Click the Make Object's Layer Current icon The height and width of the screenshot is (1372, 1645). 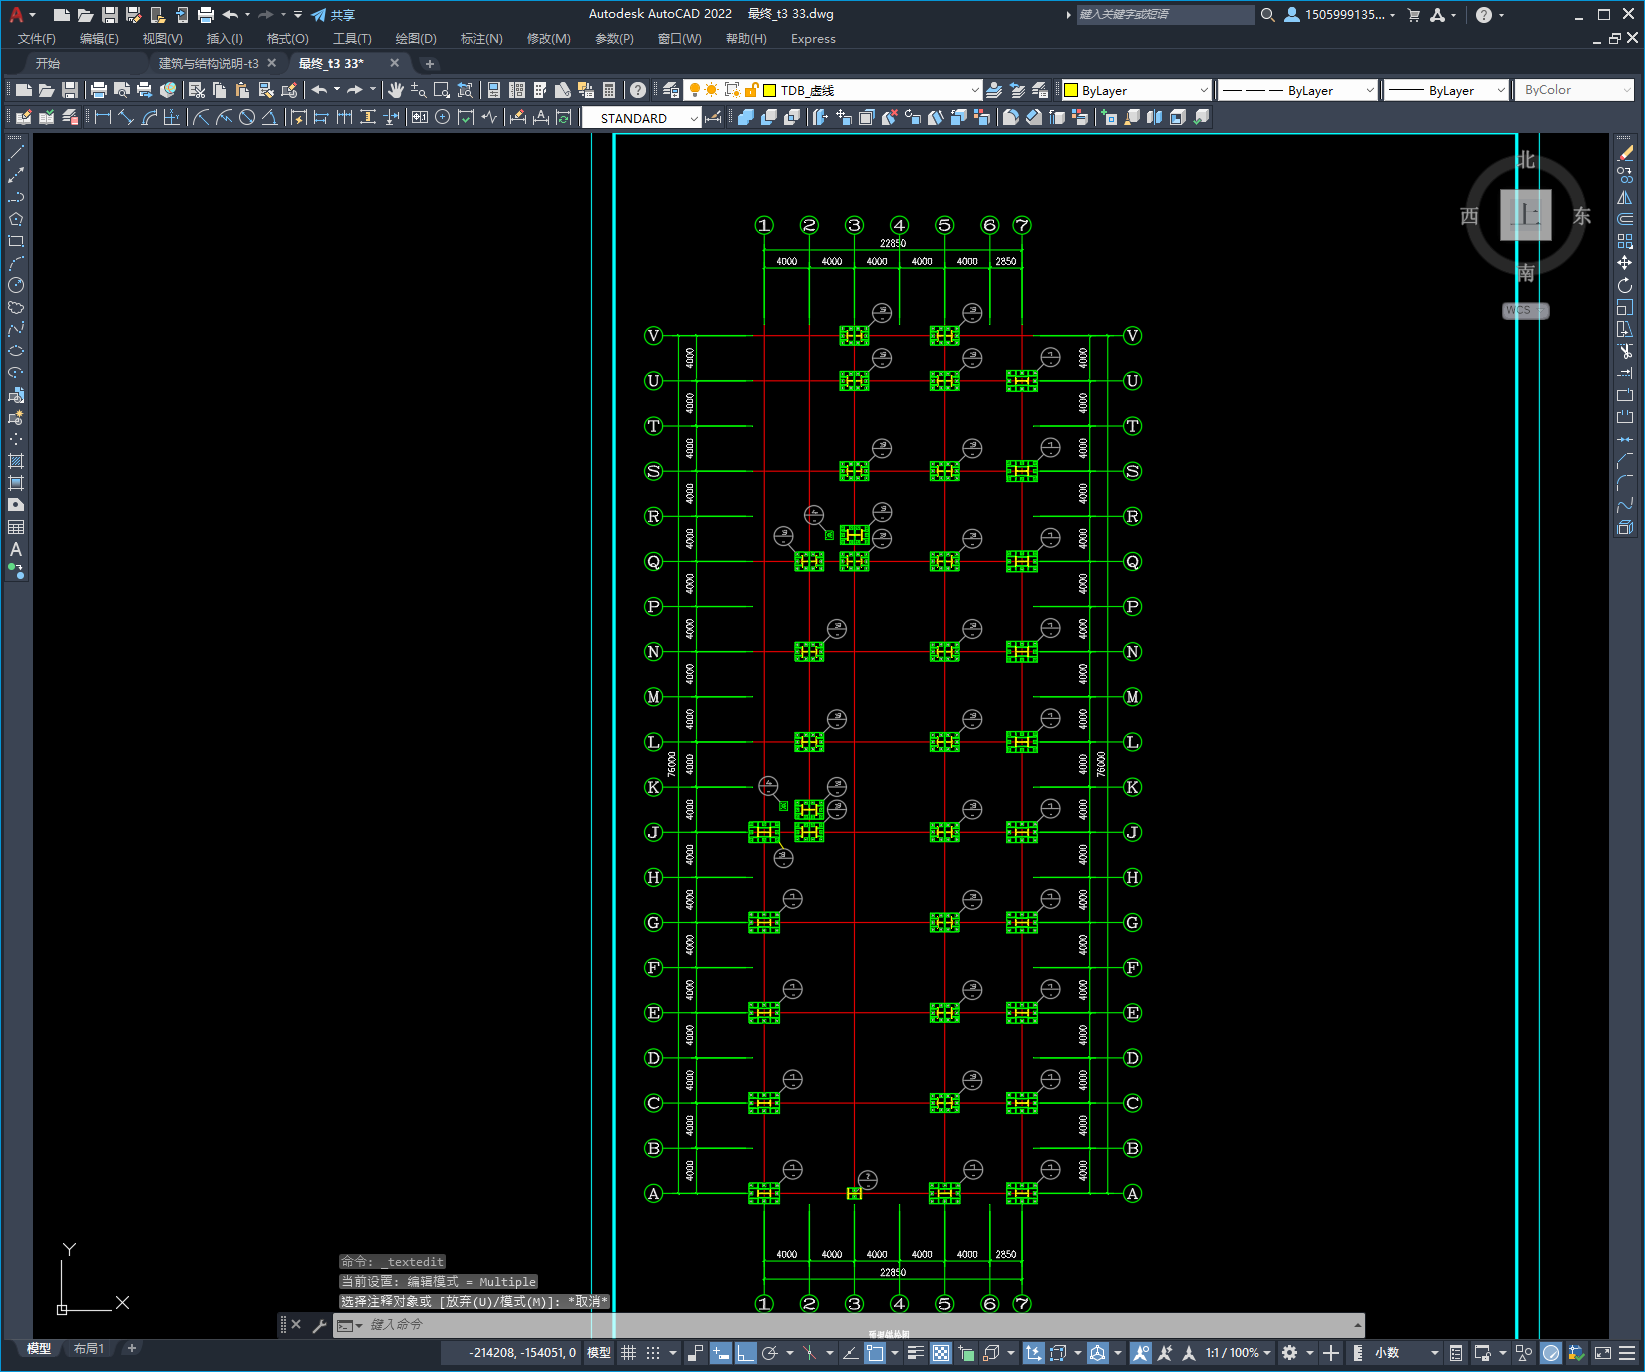tap(994, 90)
